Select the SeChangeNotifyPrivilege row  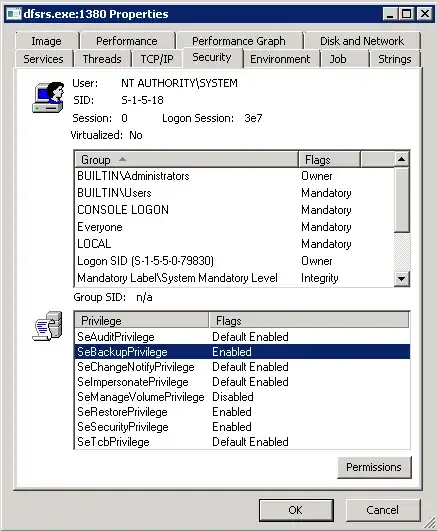pyautogui.click(x=242, y=367)
